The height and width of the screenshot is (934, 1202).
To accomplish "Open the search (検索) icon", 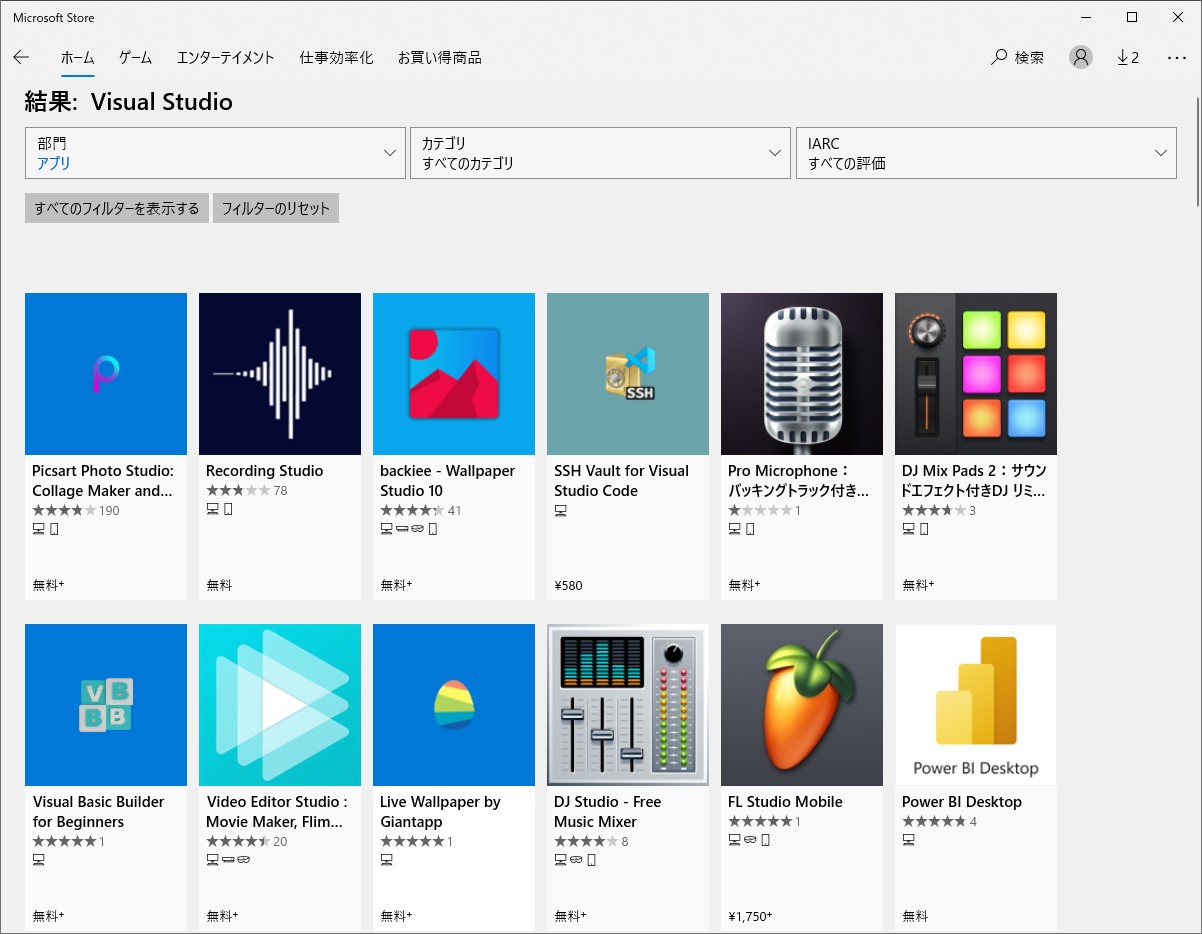I will pyautogui.click(x=1016, y=57).
